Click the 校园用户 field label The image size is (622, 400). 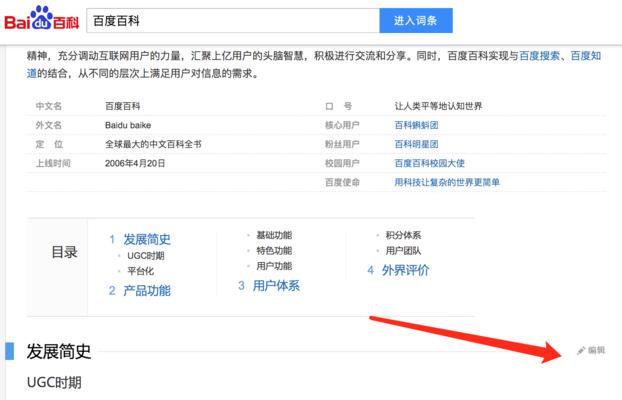pos(342,163)
